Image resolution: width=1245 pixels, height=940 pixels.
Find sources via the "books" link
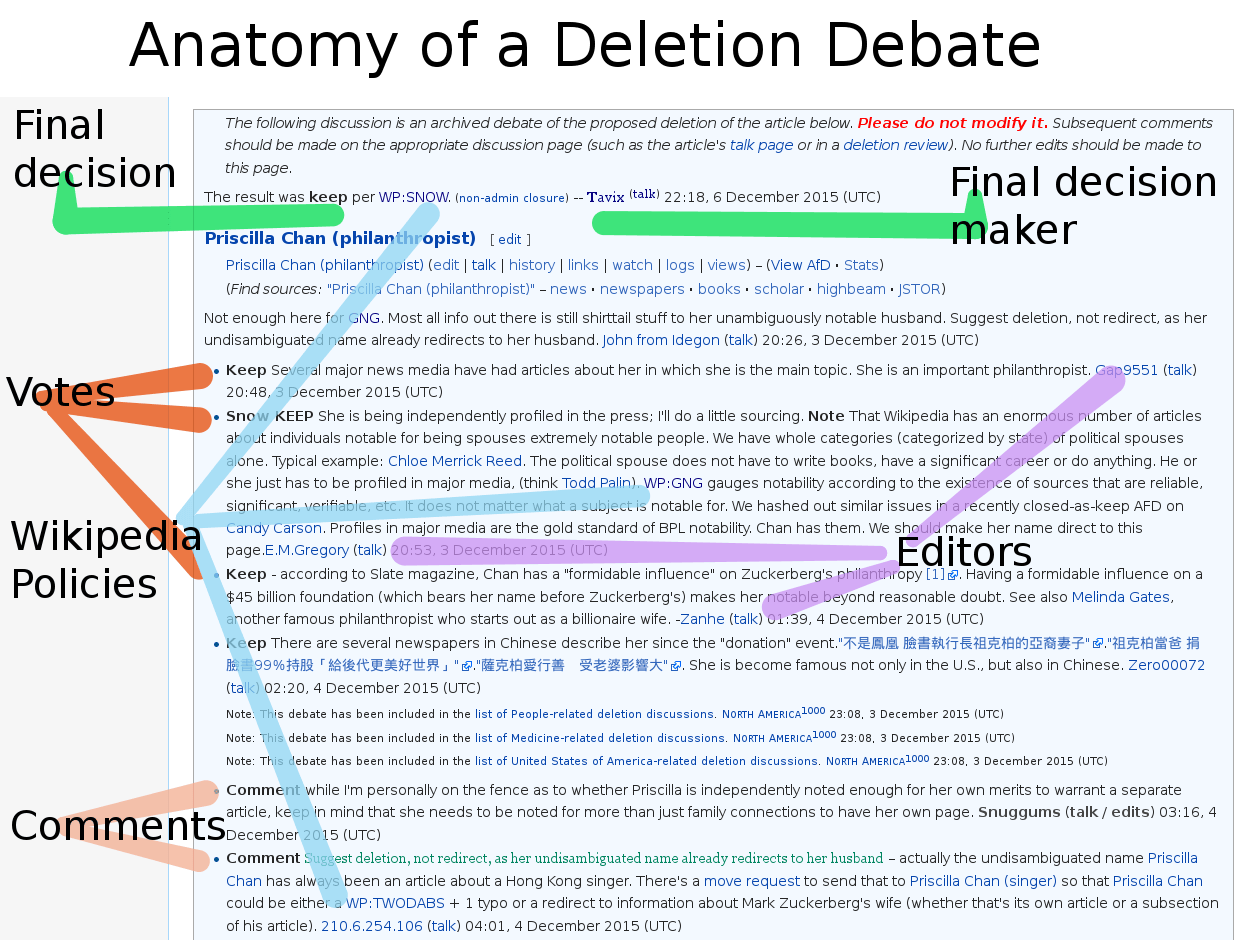click(719, 289)
